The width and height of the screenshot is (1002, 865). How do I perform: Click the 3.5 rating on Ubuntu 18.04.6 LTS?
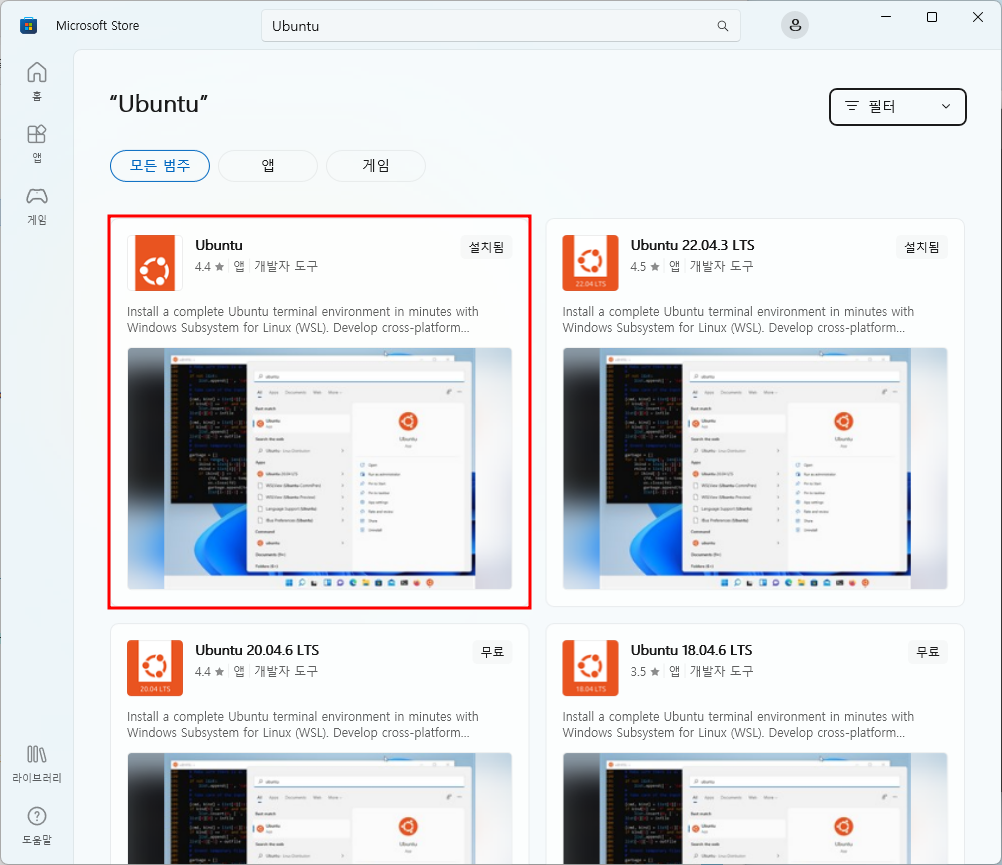tap(645, 671)
